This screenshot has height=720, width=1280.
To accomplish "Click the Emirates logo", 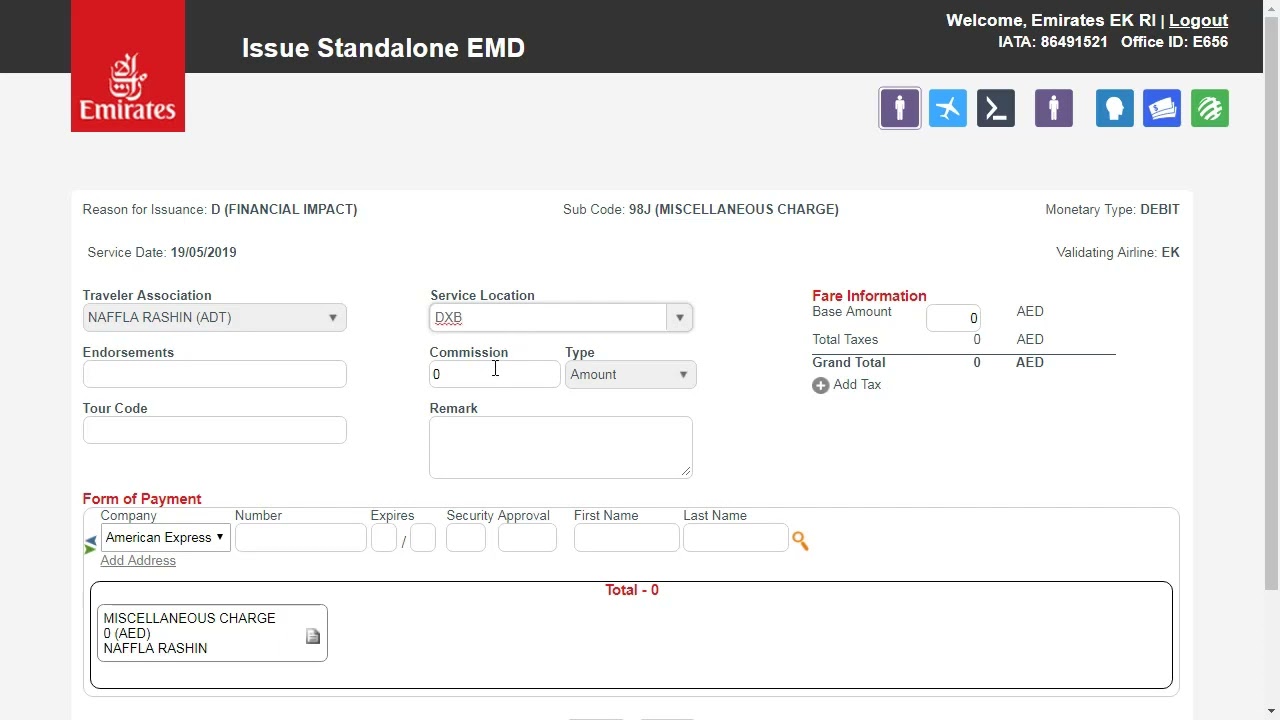I will (x=128, y=66).
